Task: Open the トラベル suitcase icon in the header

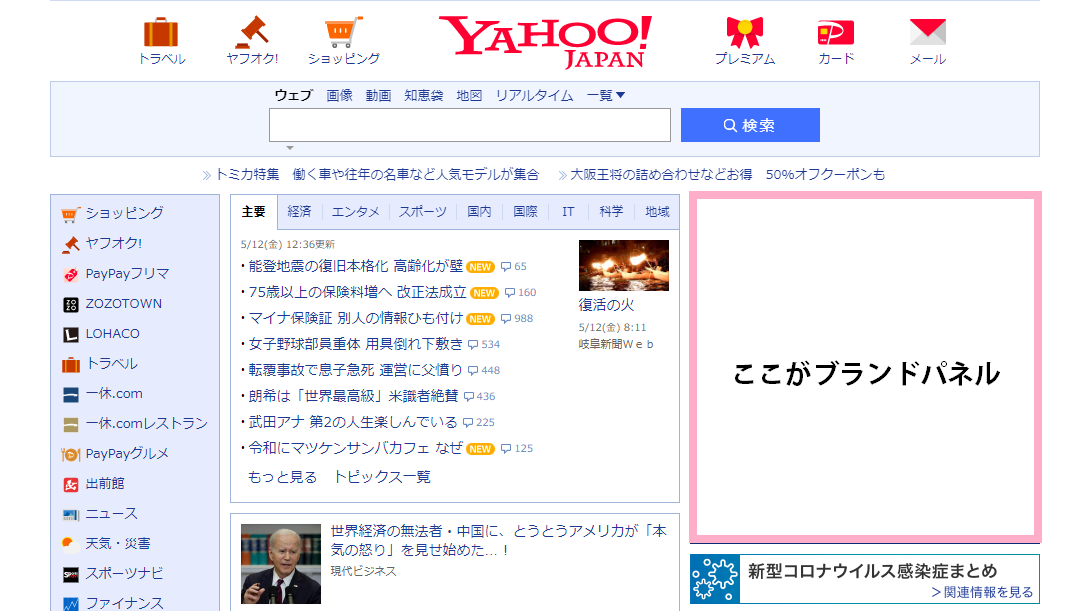Action: [161, 33]
